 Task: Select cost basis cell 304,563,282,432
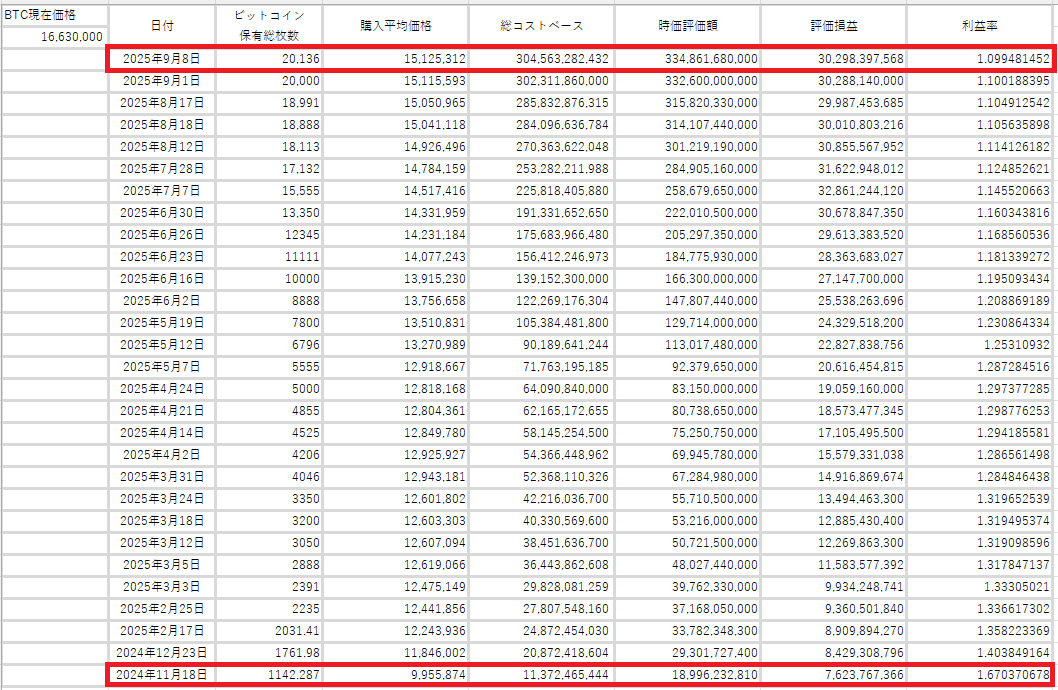click(x=541, y=59)
